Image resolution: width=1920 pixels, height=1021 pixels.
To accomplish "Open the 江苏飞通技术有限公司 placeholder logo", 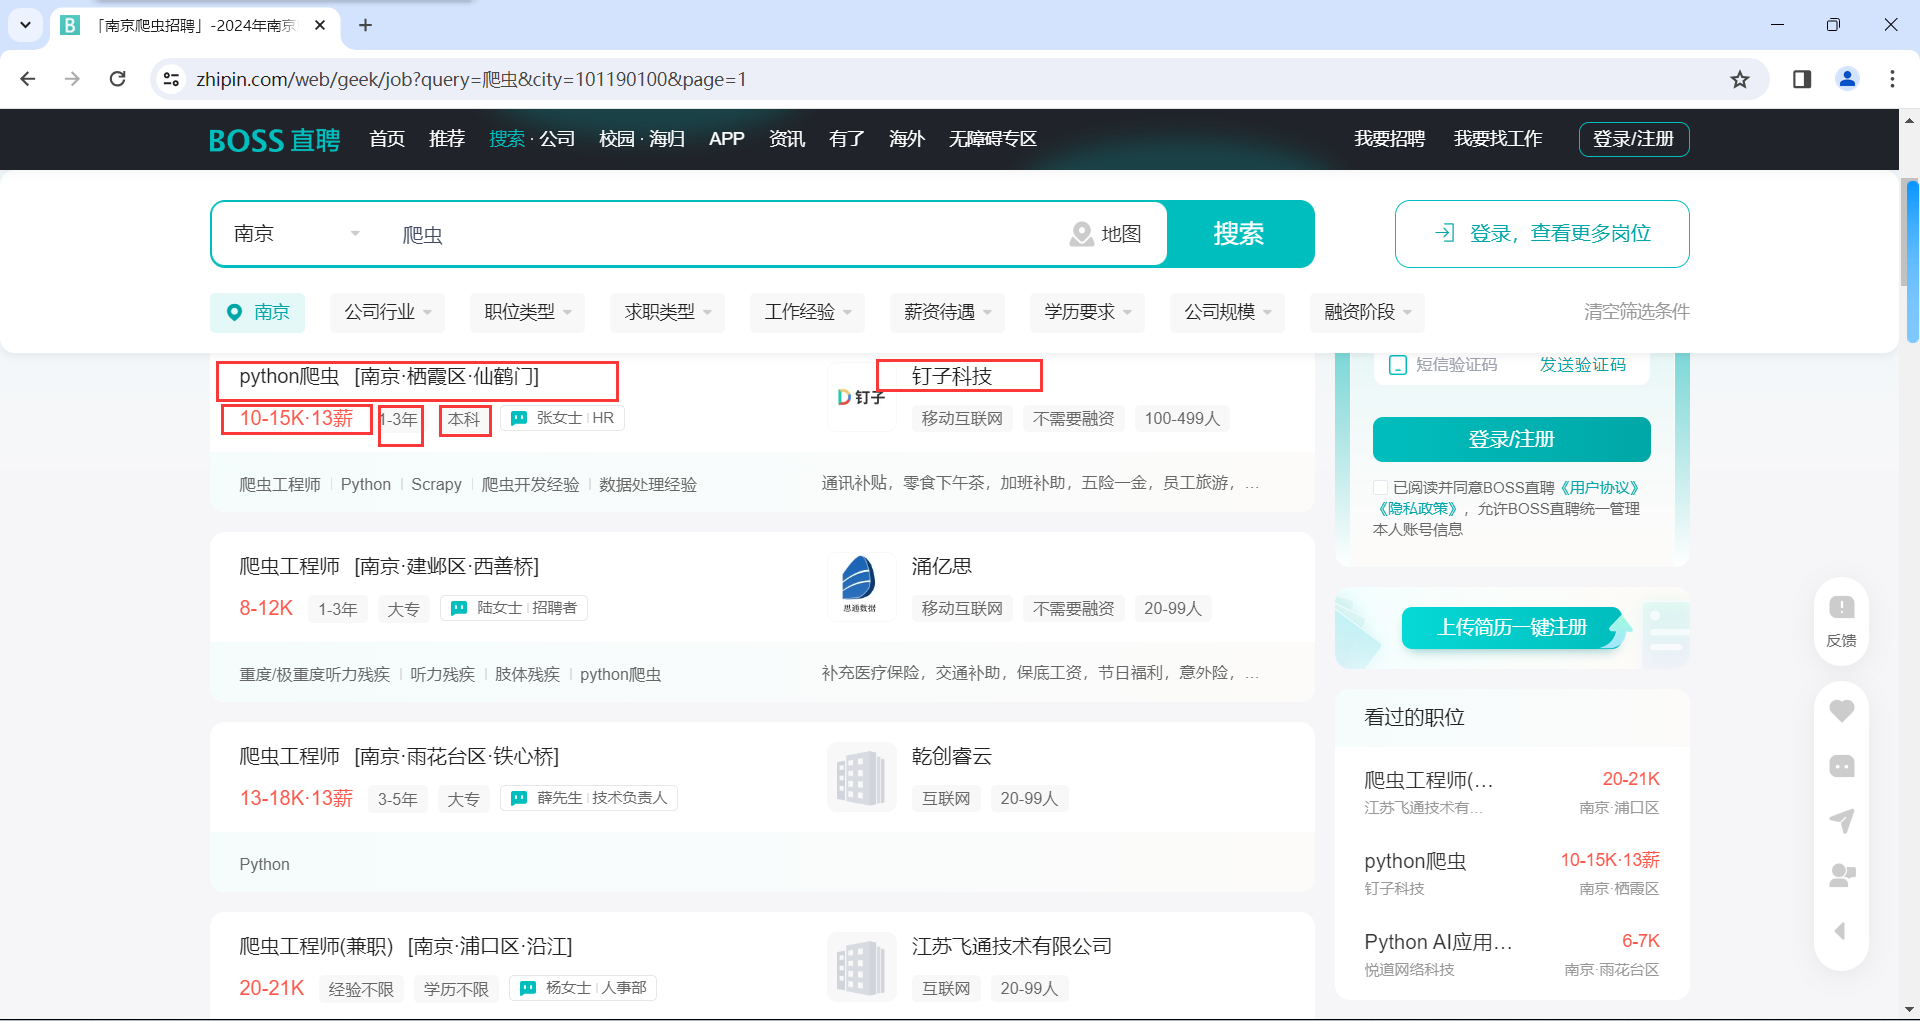I will click(861, 967).
